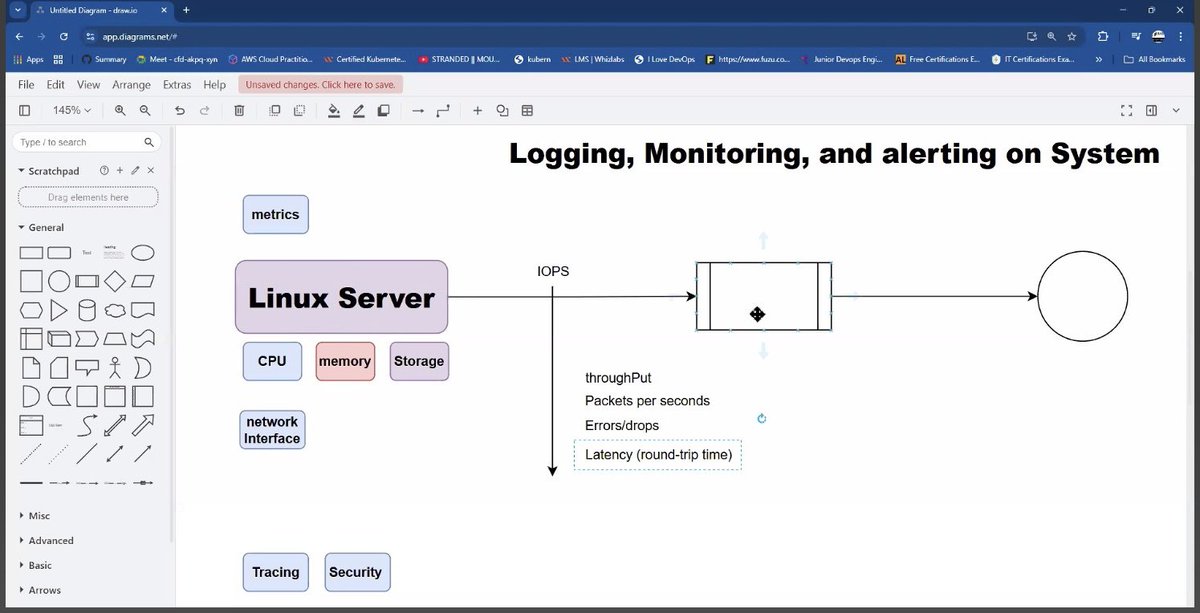Select the Undo icon in the toolbar
The image size is (1200, 613).
click(180, 110)
